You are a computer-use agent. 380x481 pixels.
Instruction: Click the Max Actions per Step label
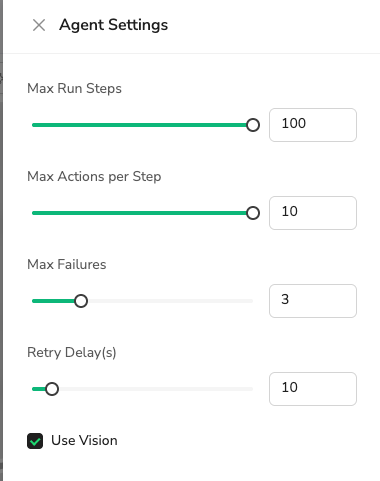(x=94, y=176)
